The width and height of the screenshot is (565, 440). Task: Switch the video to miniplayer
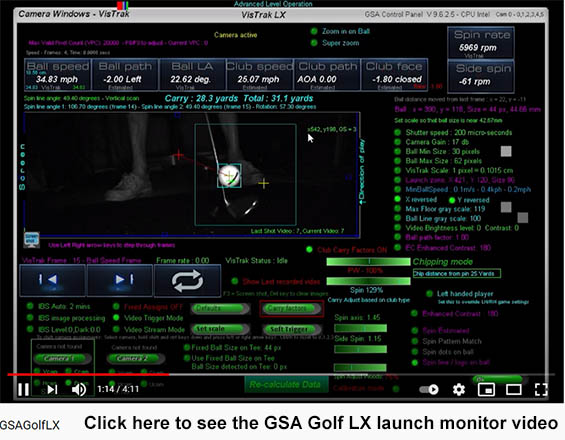pos(486,390)
